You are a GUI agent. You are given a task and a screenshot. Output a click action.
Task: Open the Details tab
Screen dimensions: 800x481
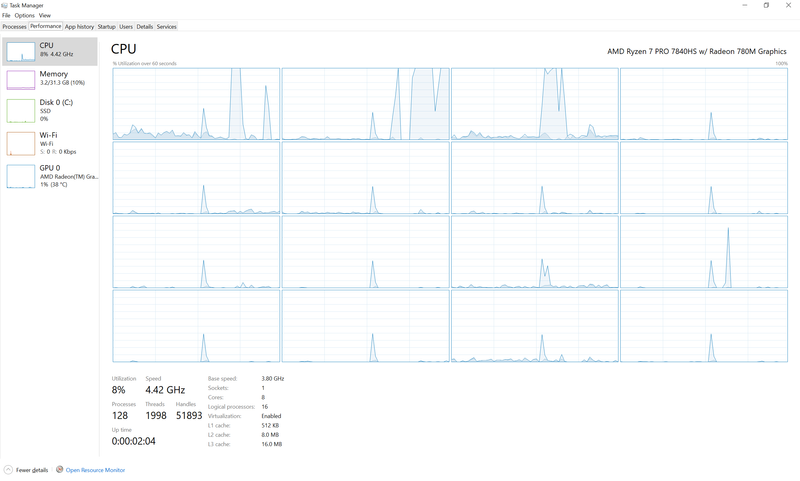[145, 27]
